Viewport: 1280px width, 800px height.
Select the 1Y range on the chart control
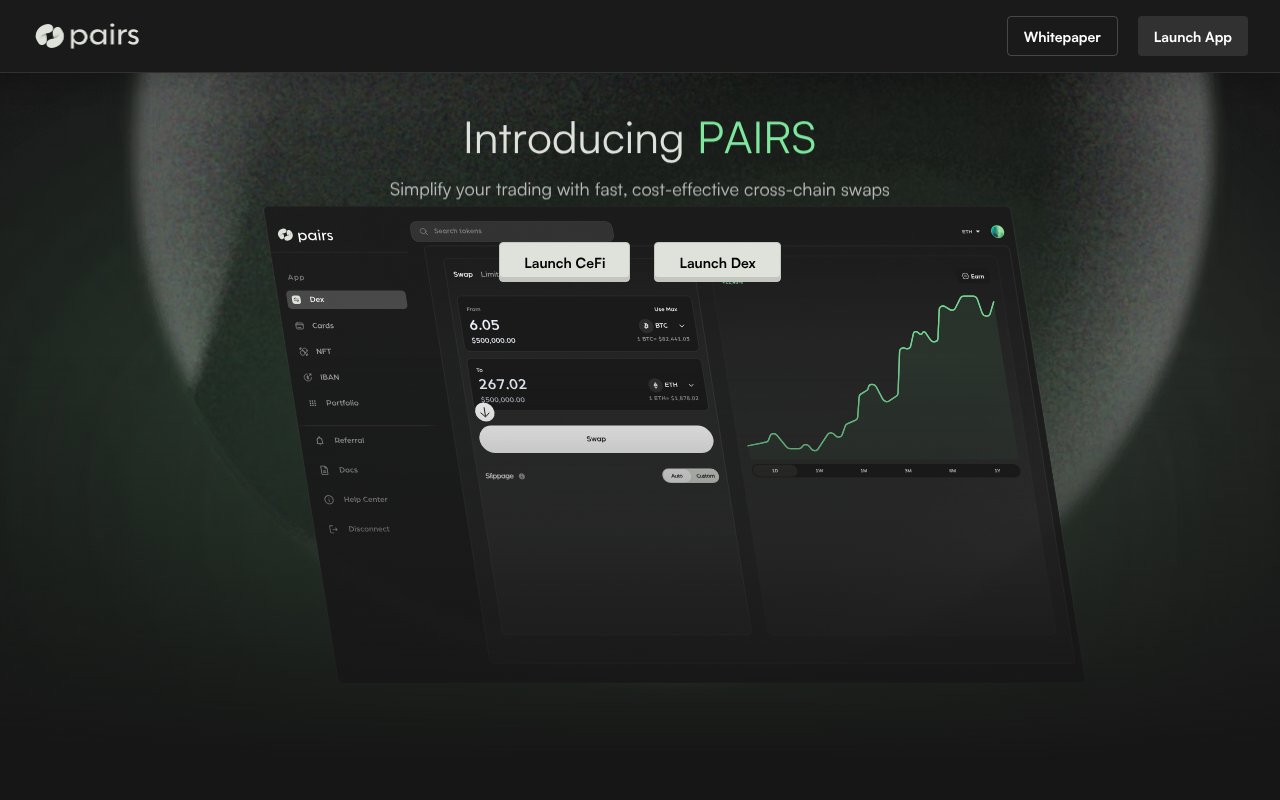[x=997, y=470]
